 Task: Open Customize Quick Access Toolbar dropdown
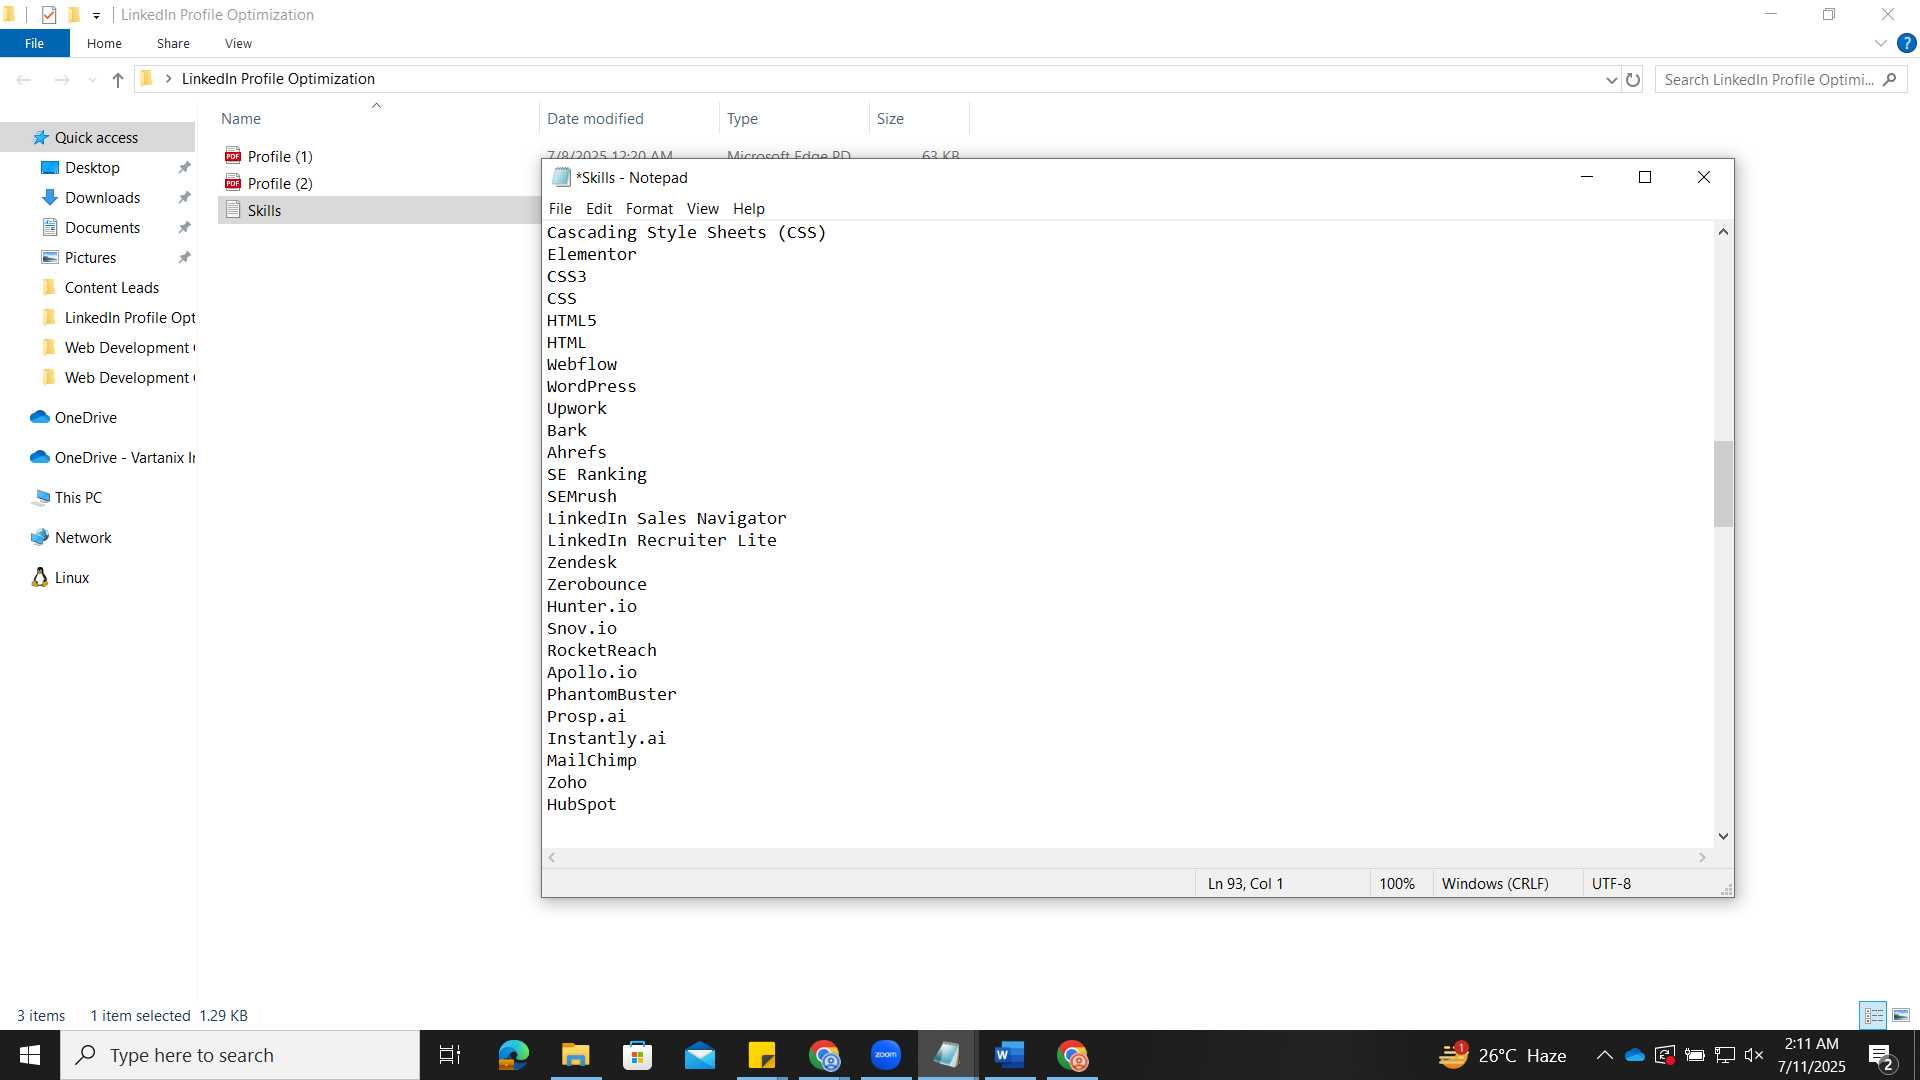coord(96,15)
